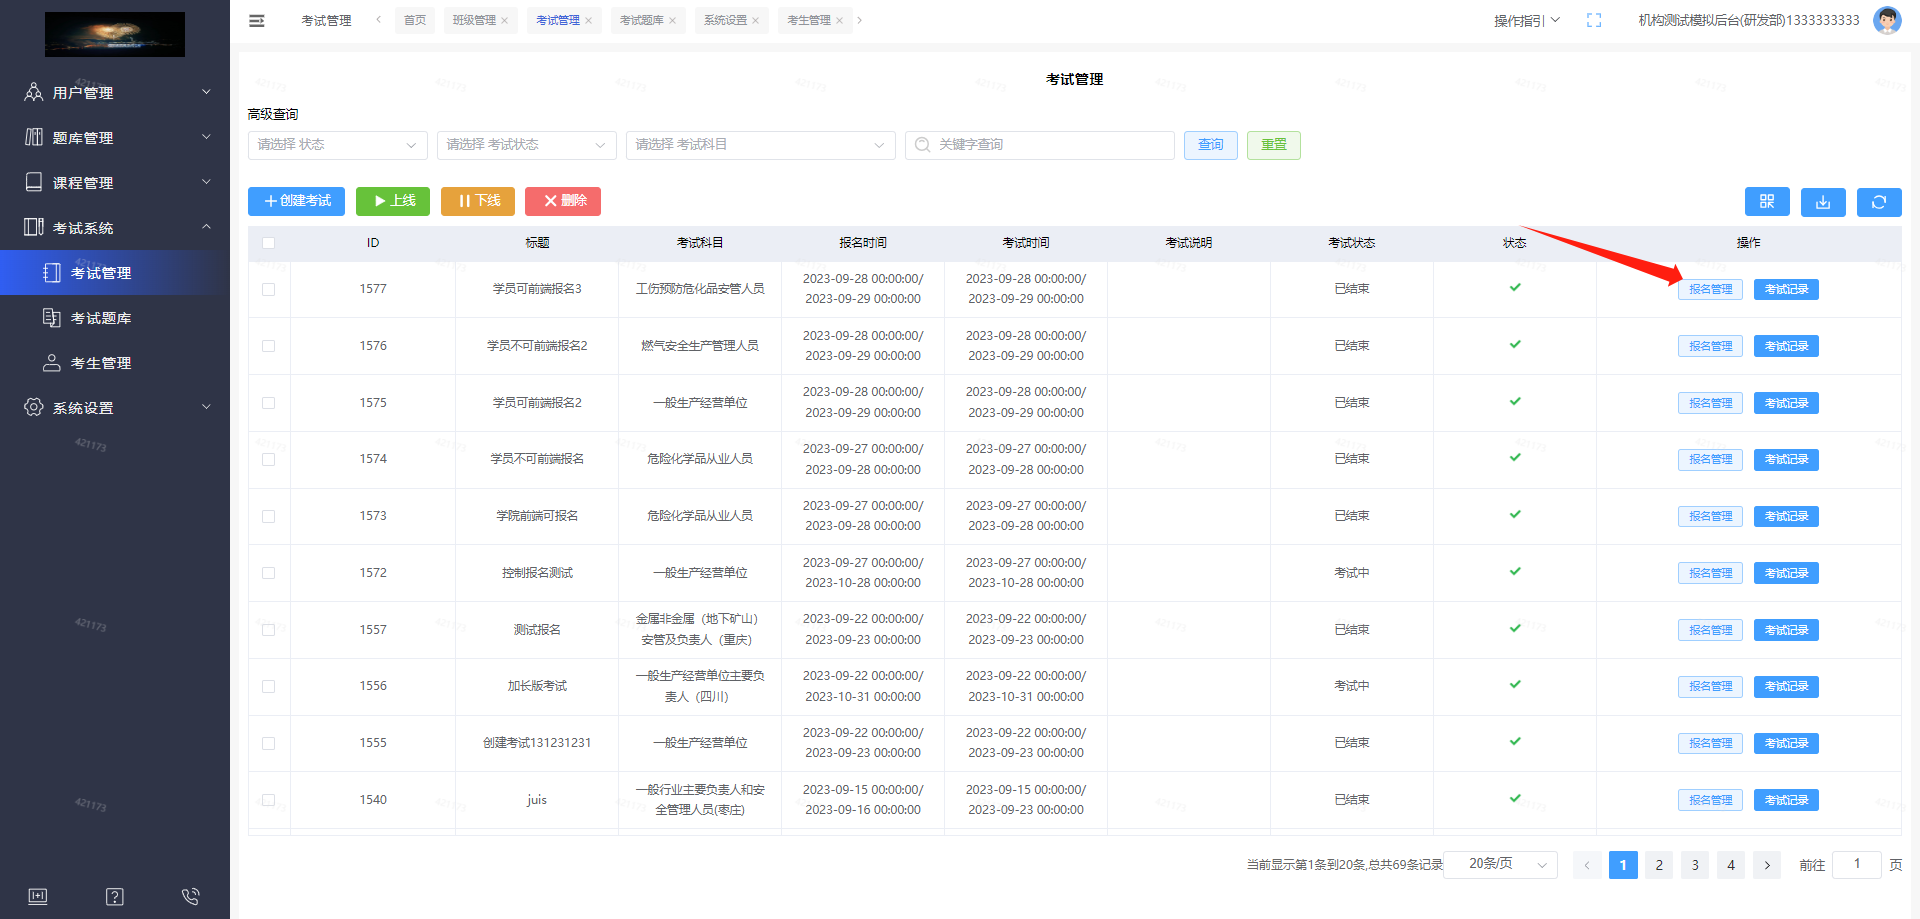Open 考试记录 for exam 1540
The image size is (1920, 919).
pyautogui.click(x=1786, y=800)
